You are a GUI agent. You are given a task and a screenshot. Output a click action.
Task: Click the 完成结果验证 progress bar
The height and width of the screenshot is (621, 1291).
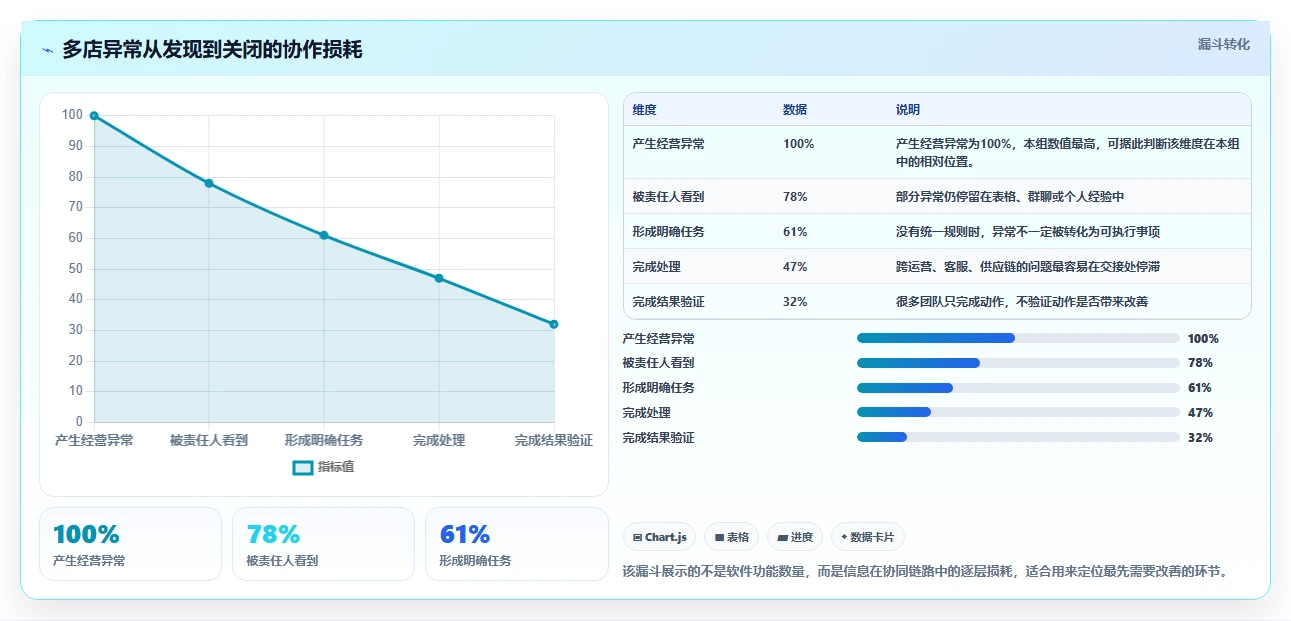pos(1018,437)
